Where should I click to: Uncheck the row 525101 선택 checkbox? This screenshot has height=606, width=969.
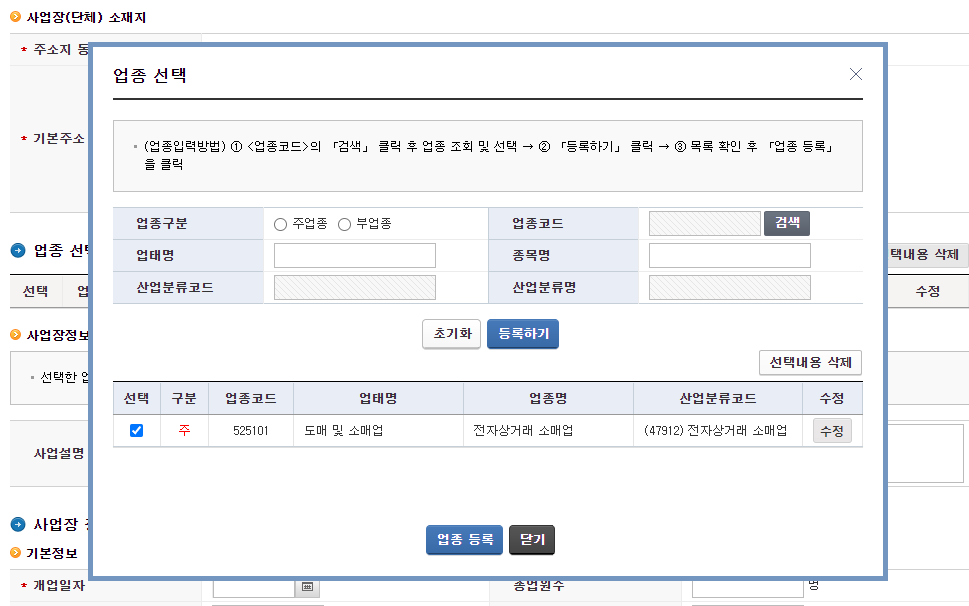(x=137, y=431)
